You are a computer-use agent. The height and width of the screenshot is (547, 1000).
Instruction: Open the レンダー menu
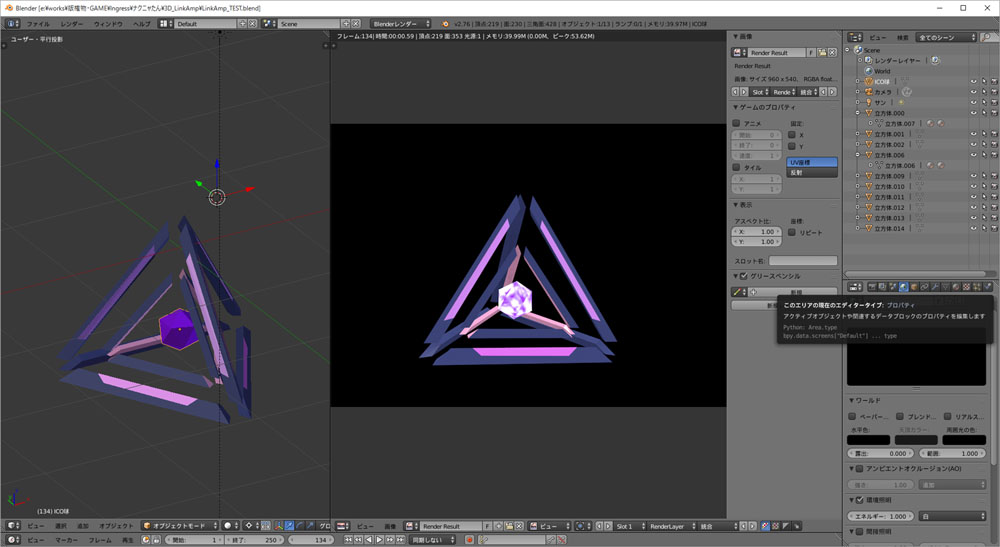[71, 24]
